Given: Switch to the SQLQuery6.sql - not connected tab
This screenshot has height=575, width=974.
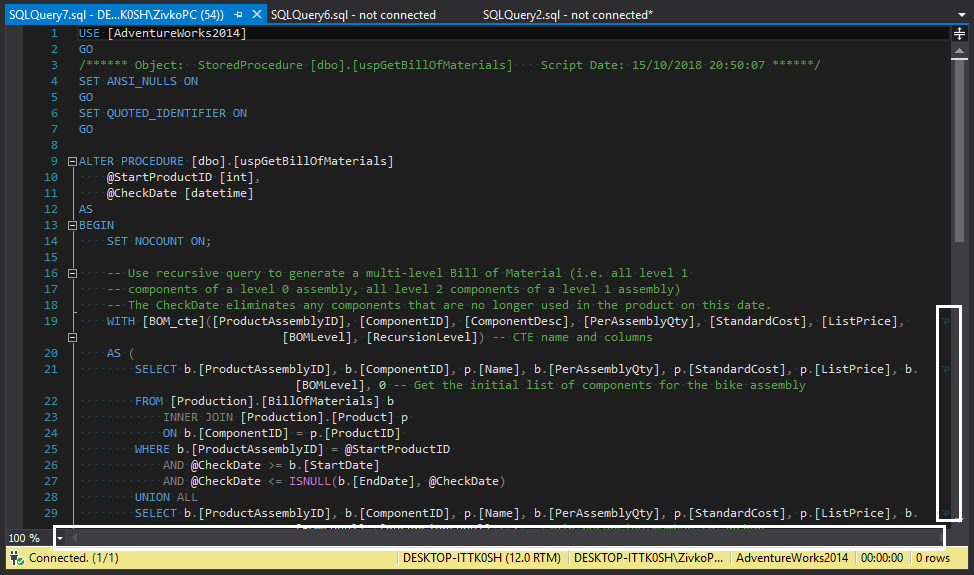Looking at the screenshot, I should click(x=353, y=14).
